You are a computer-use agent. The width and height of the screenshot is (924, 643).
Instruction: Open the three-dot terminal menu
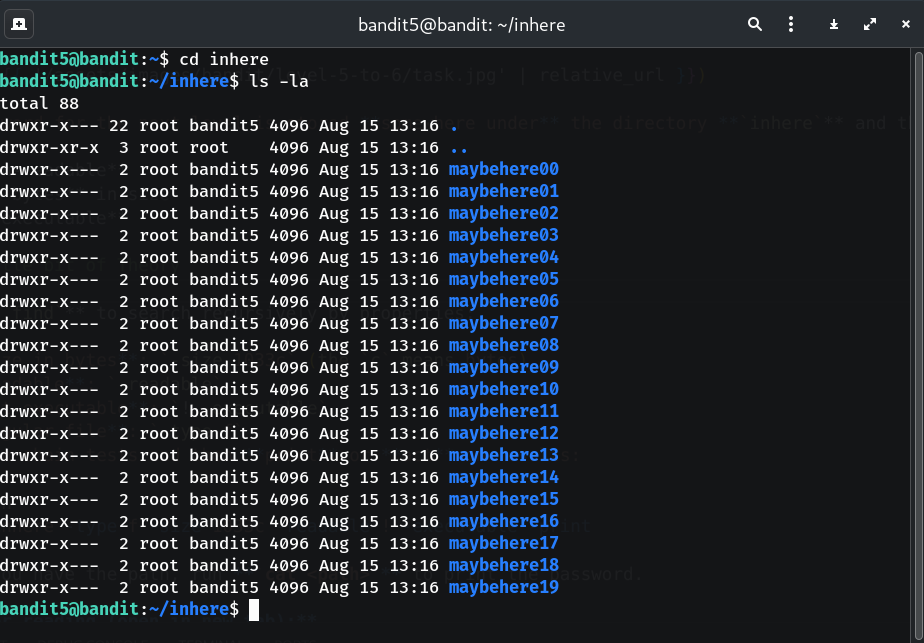[x=791, y=24]
